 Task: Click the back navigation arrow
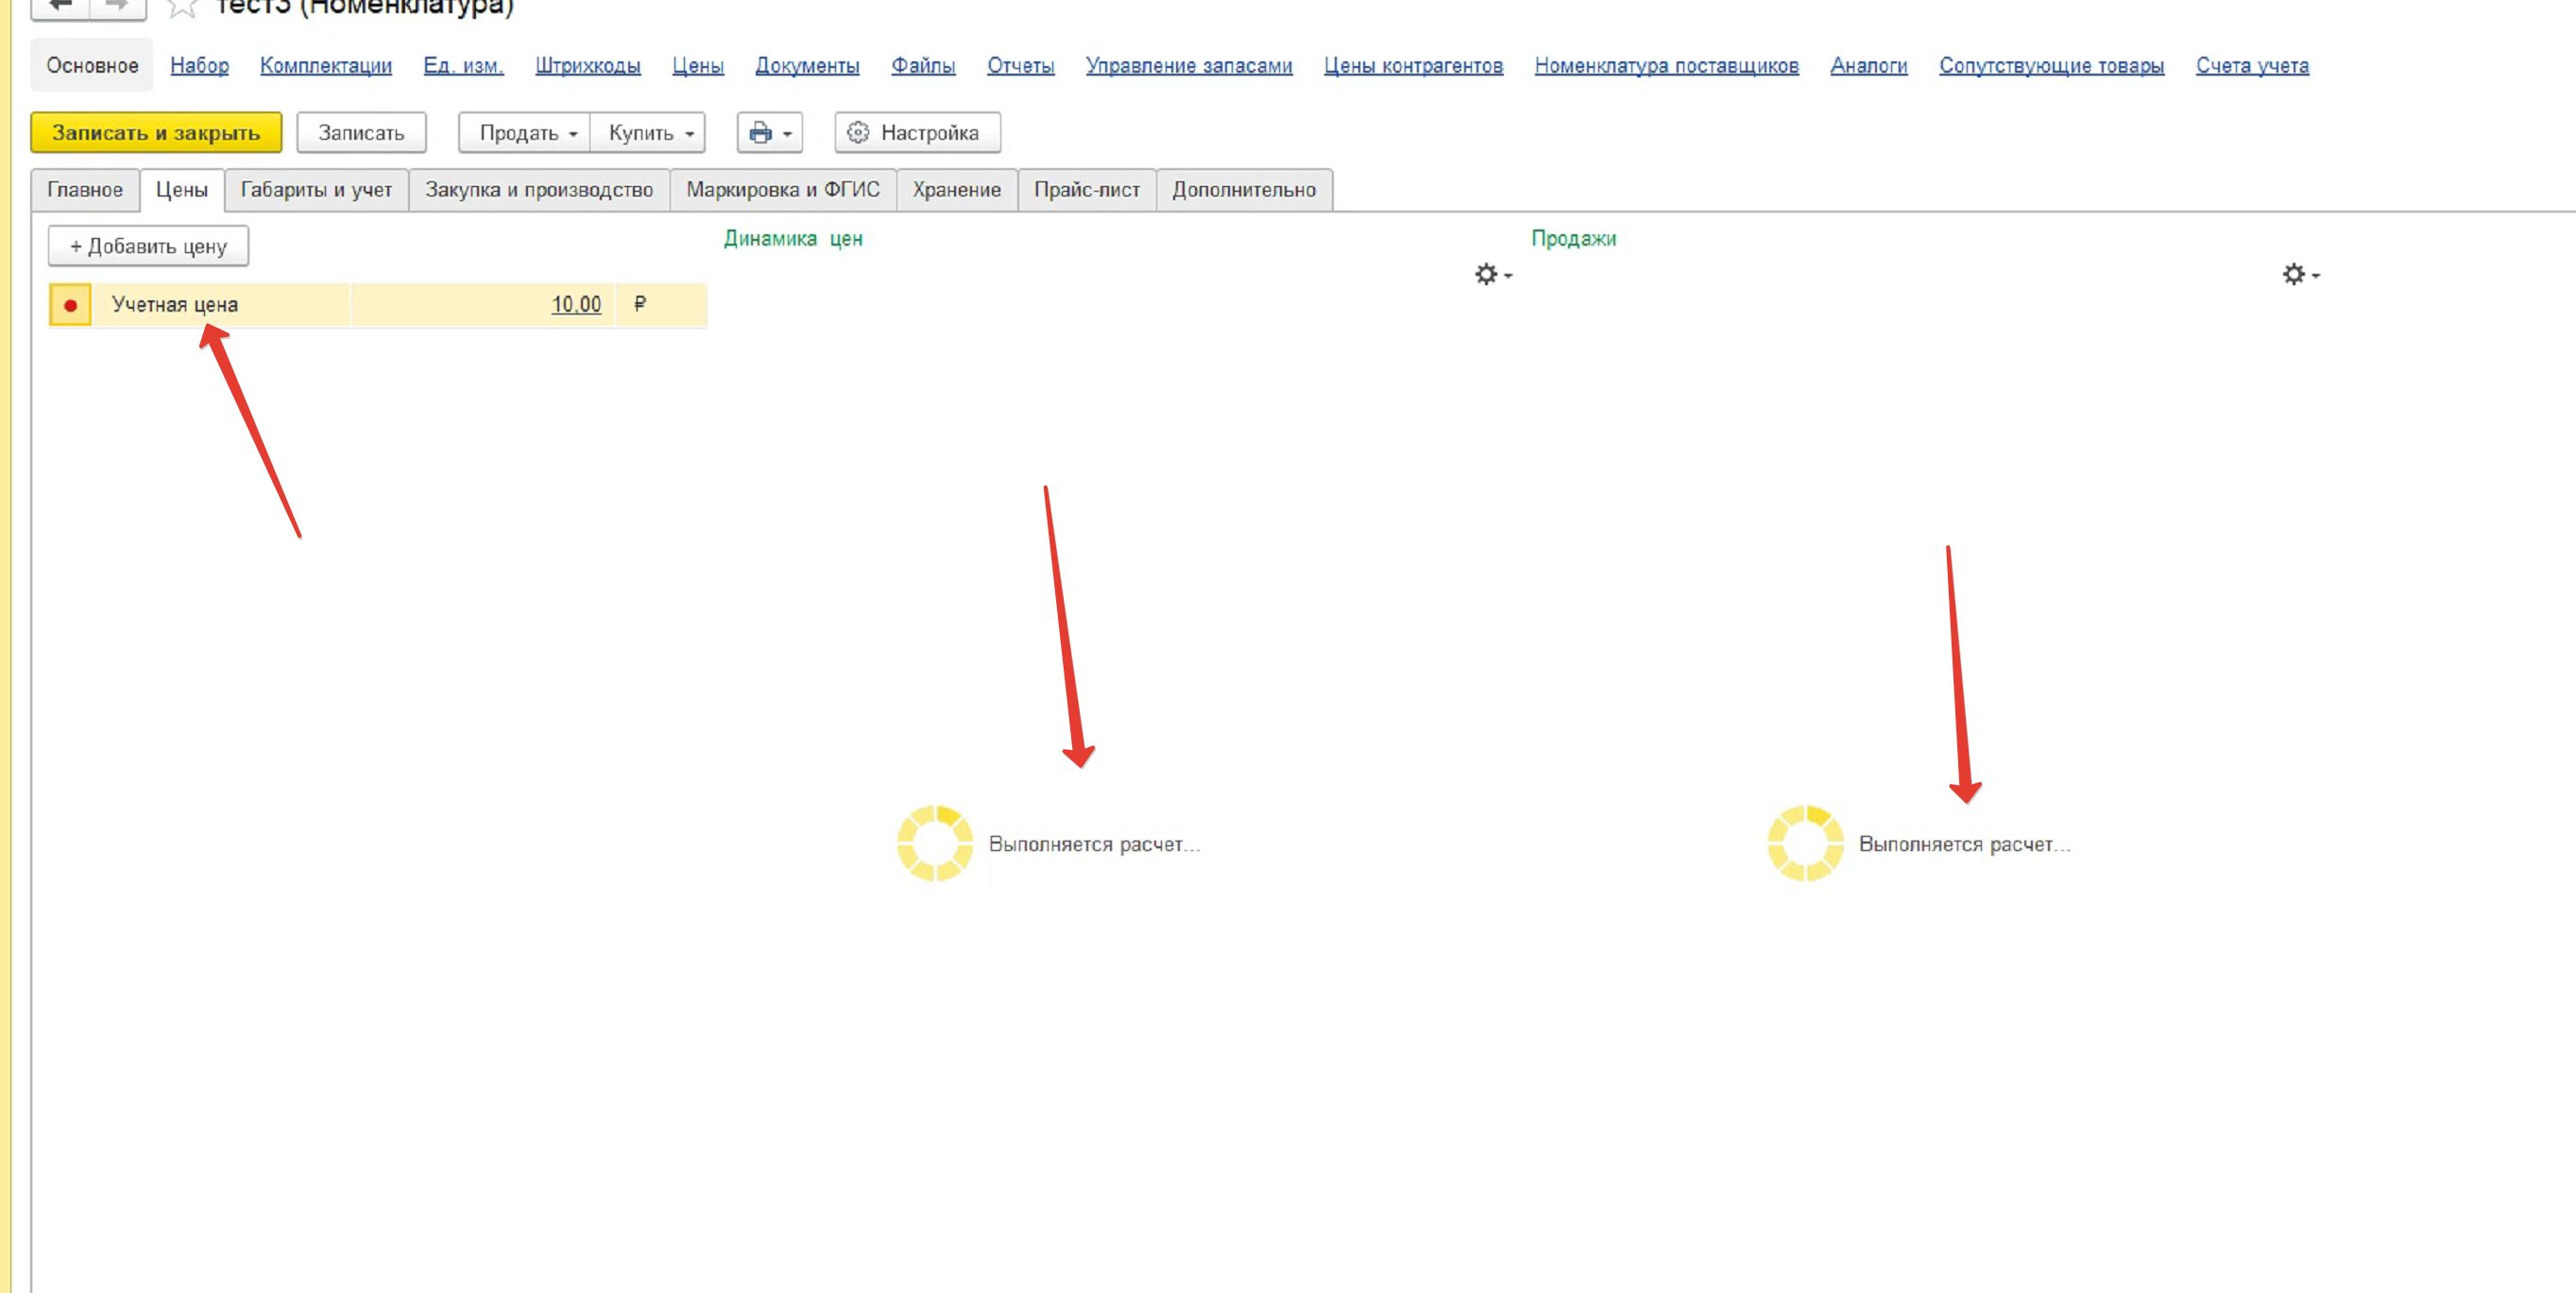tap(60, 6)
